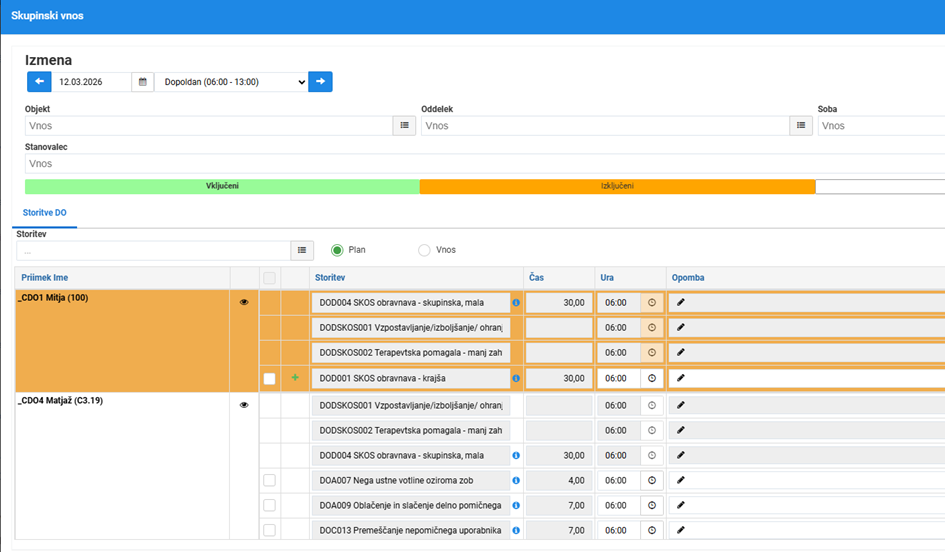This screenshot has height=552, width=945.
Task: Check the select-all header checkbox
Action: point(269,278)
